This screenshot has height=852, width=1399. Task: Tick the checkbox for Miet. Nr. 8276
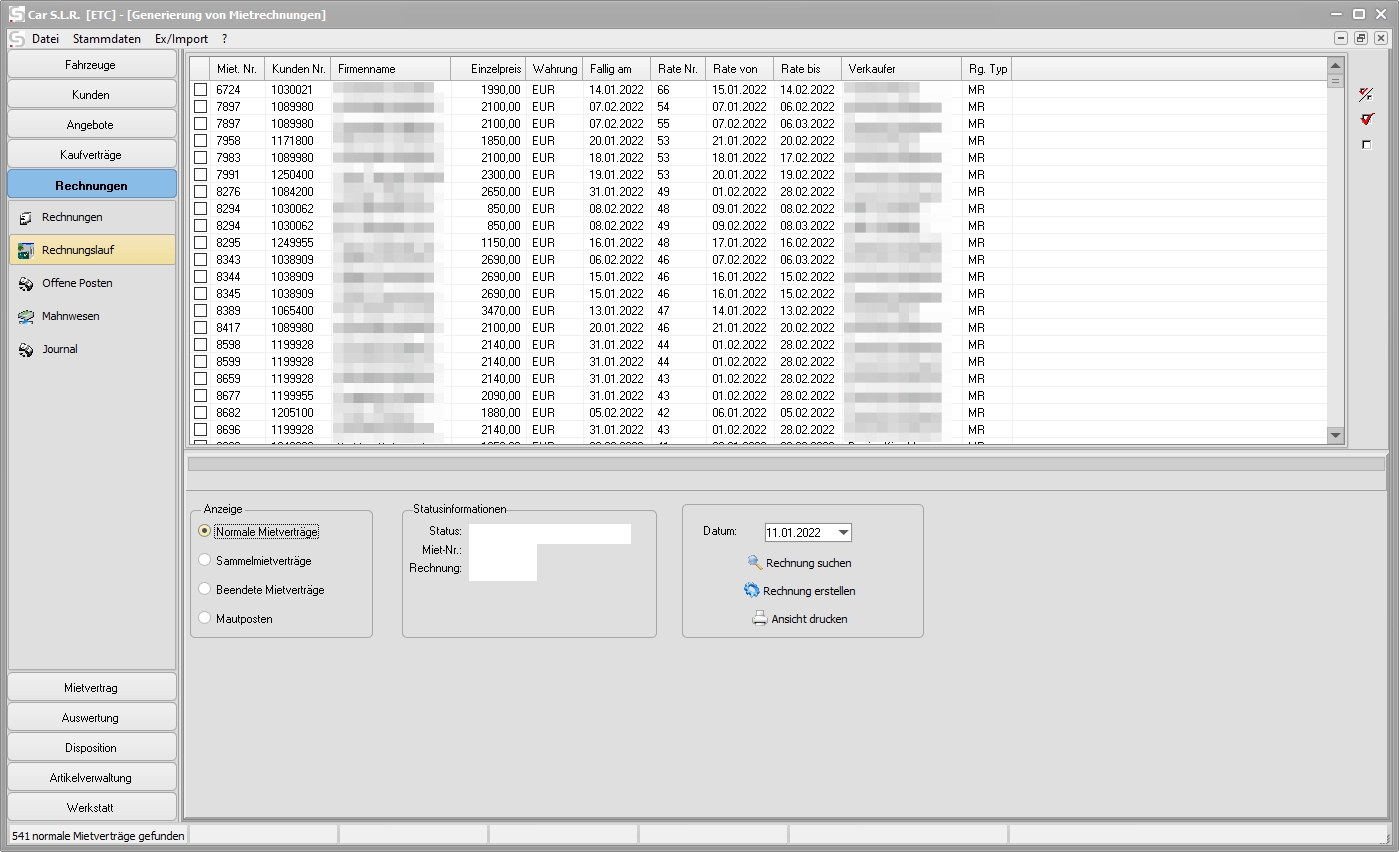pyautogui.click(x=200, y=192)
